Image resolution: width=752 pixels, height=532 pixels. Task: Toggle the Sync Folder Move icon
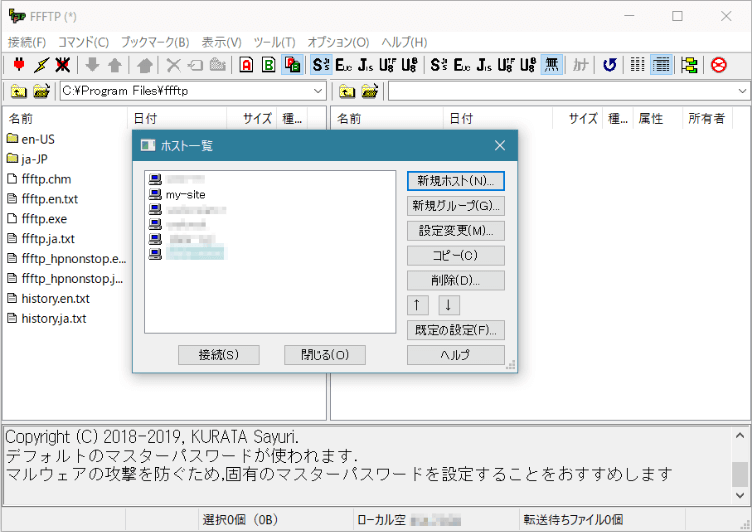[689, 65]
